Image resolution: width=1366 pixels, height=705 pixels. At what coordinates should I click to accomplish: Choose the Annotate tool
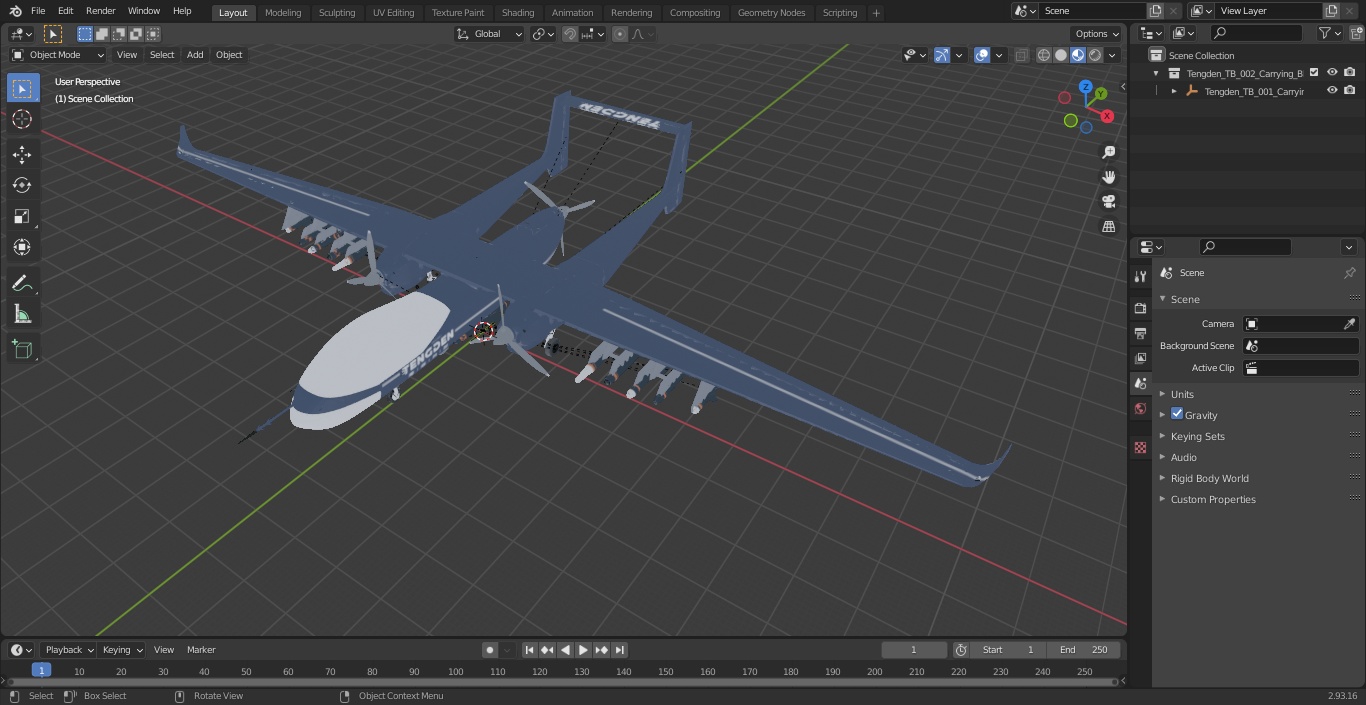coord(22,284)
